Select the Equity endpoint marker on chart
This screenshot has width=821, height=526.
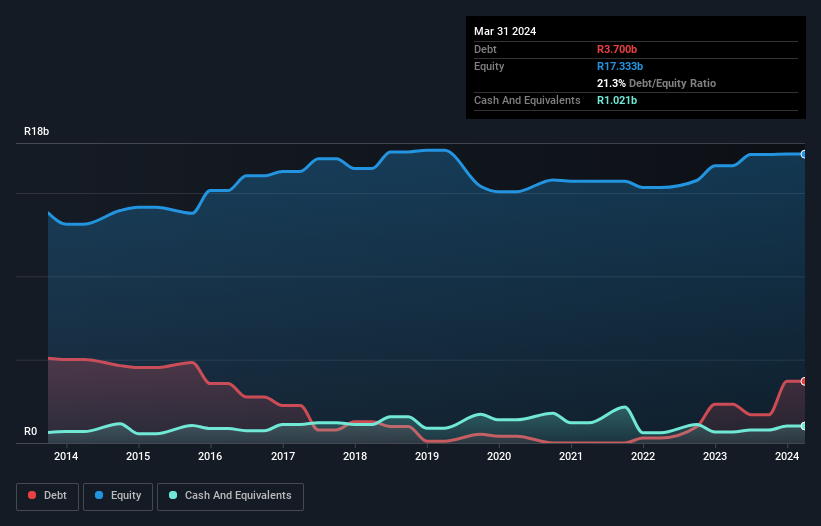[804, 154]
